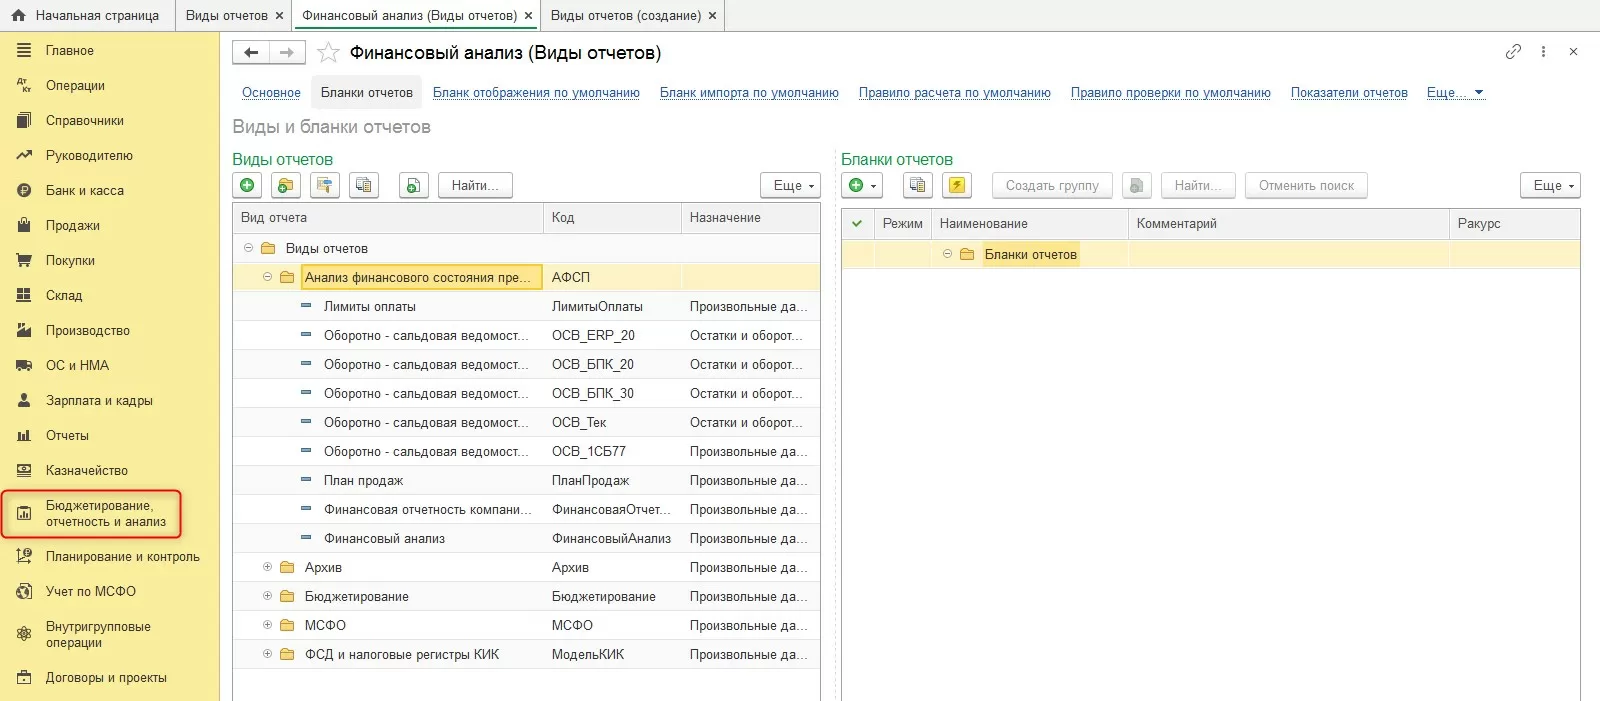
Task: Go to Начальная страница home tab
Action: (x=86, y=15)
